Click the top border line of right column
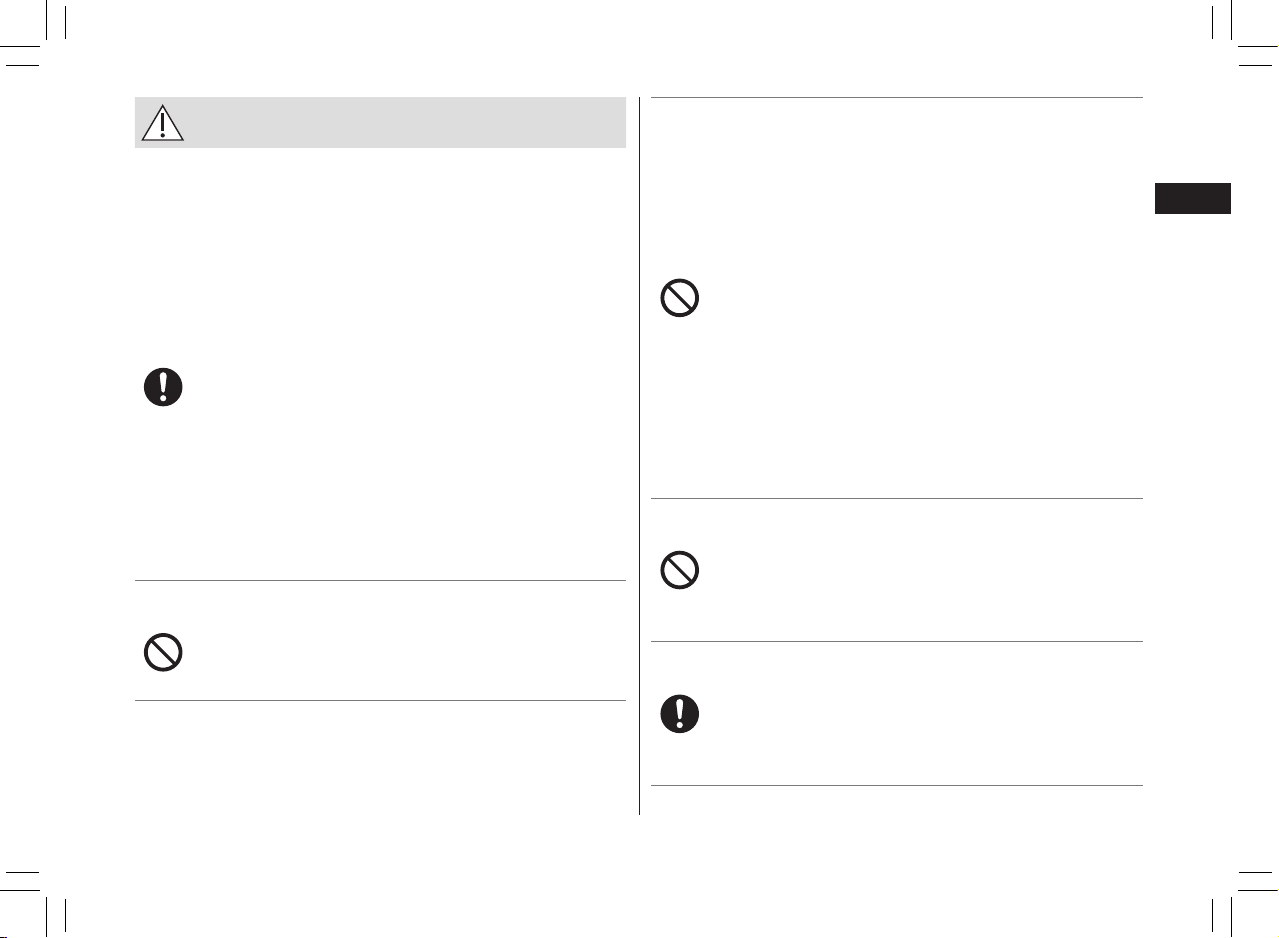The height and width of the screenshot is (938, 1279). (x=897, y=97)
